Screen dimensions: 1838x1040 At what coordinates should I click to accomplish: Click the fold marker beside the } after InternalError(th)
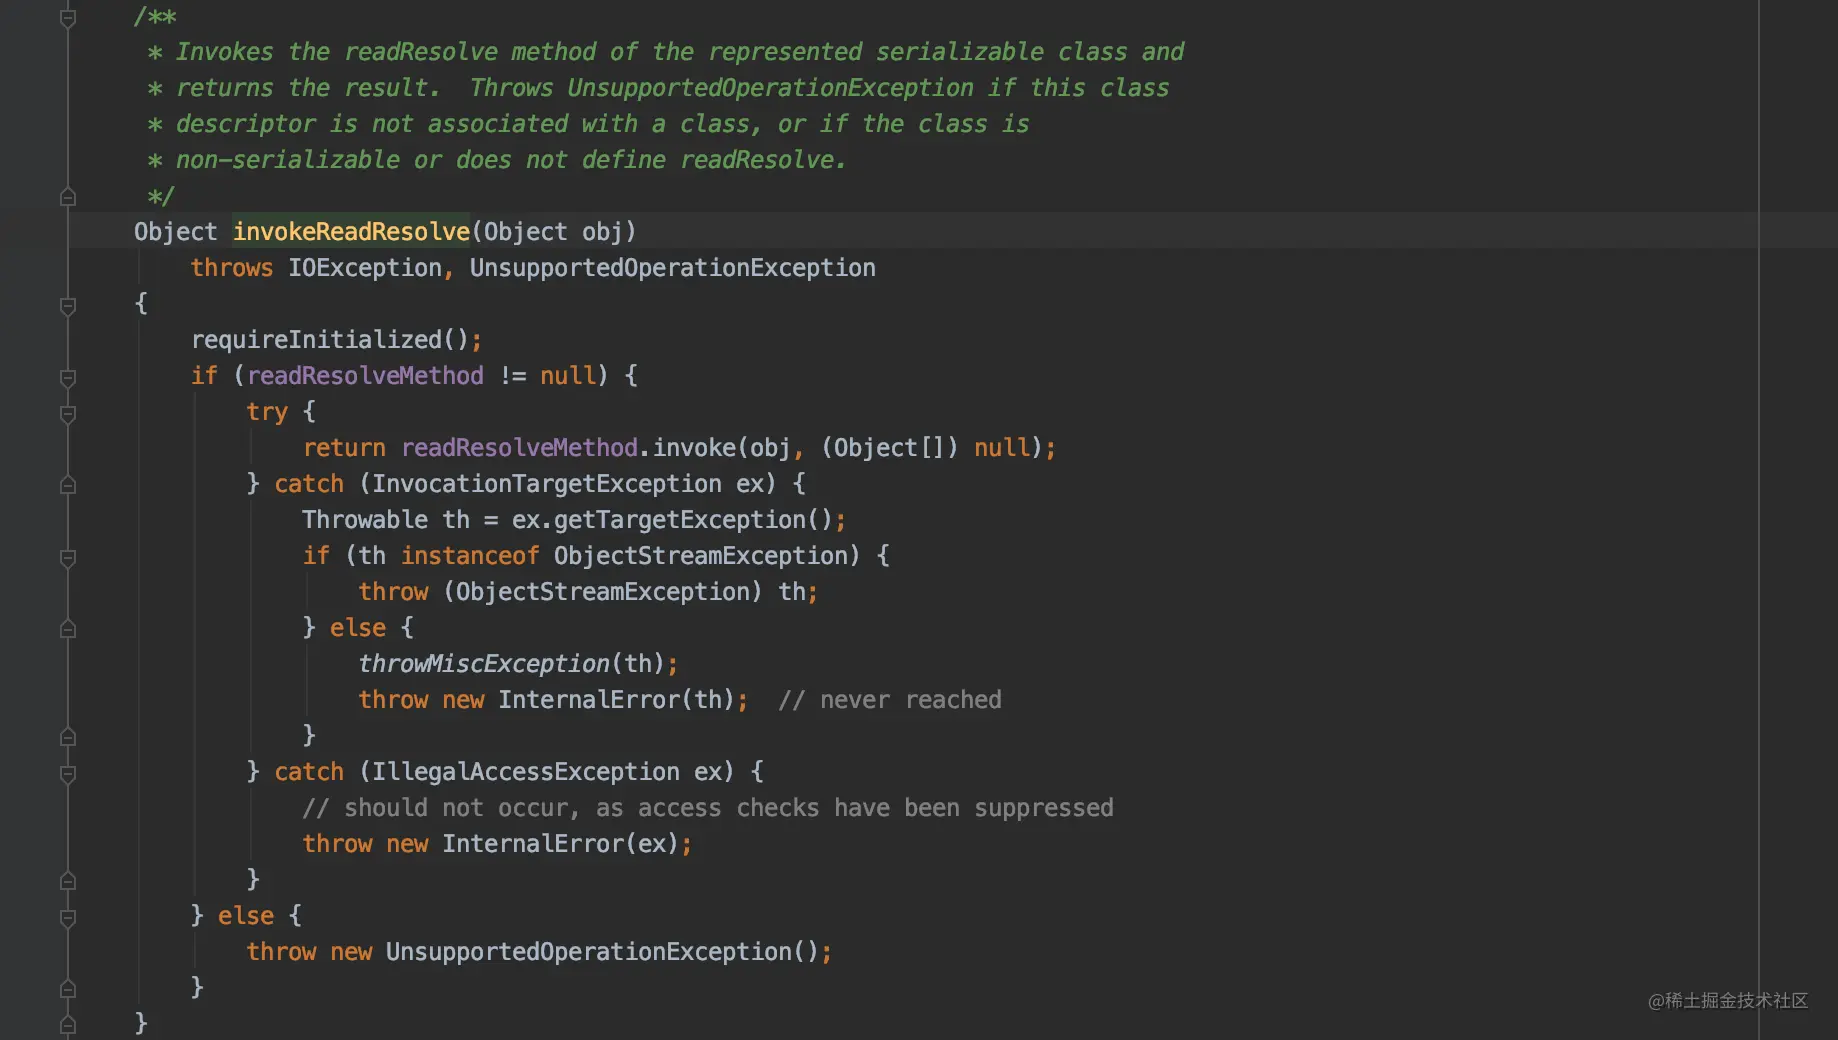pos(68,737)
